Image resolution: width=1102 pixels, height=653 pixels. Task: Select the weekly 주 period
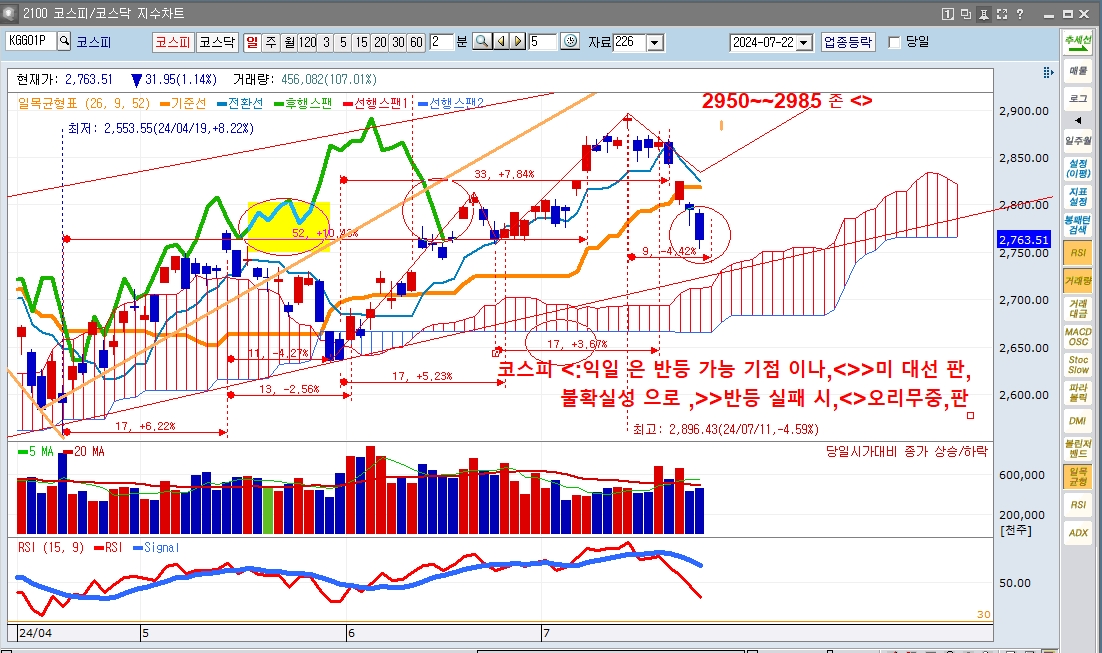(x=271, y=42)
